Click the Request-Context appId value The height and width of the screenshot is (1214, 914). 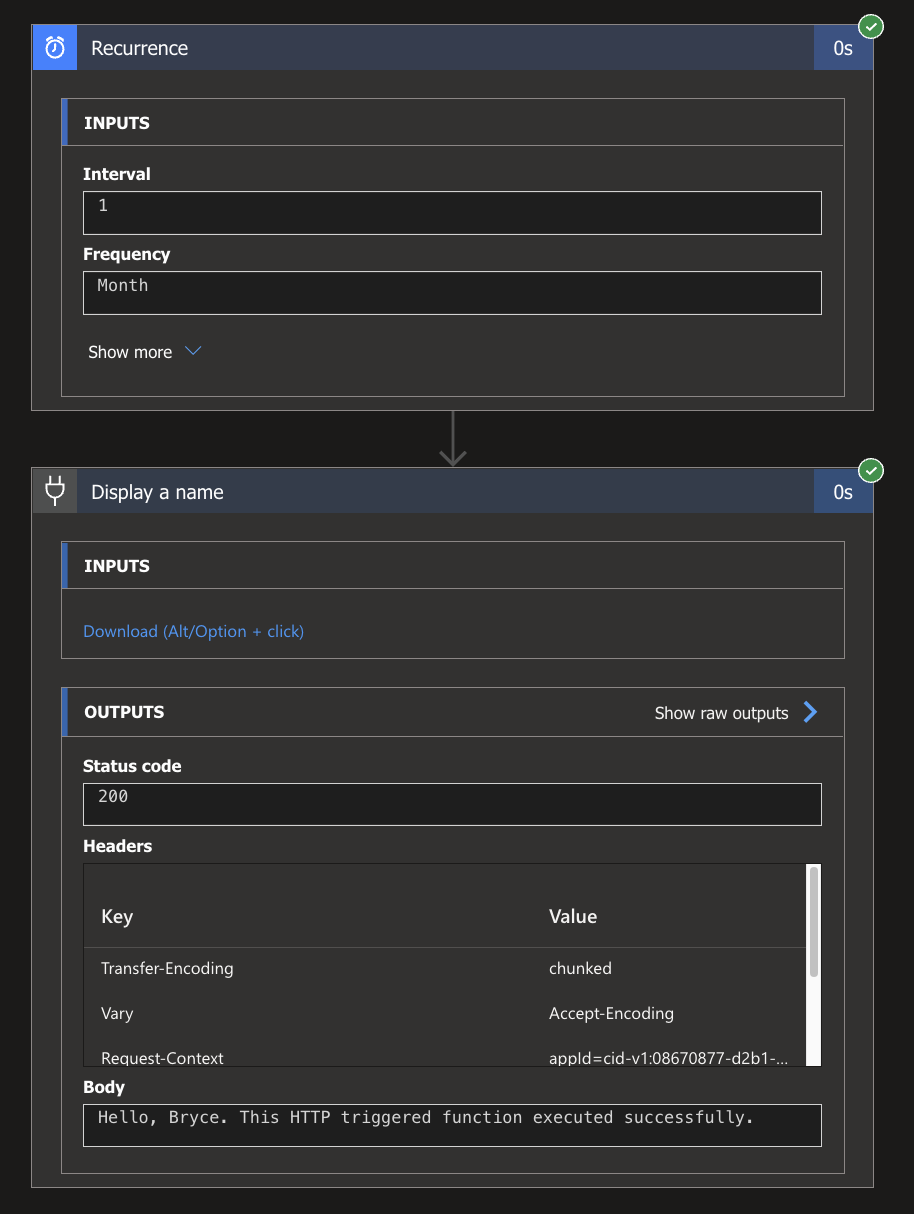[668, 1057]
